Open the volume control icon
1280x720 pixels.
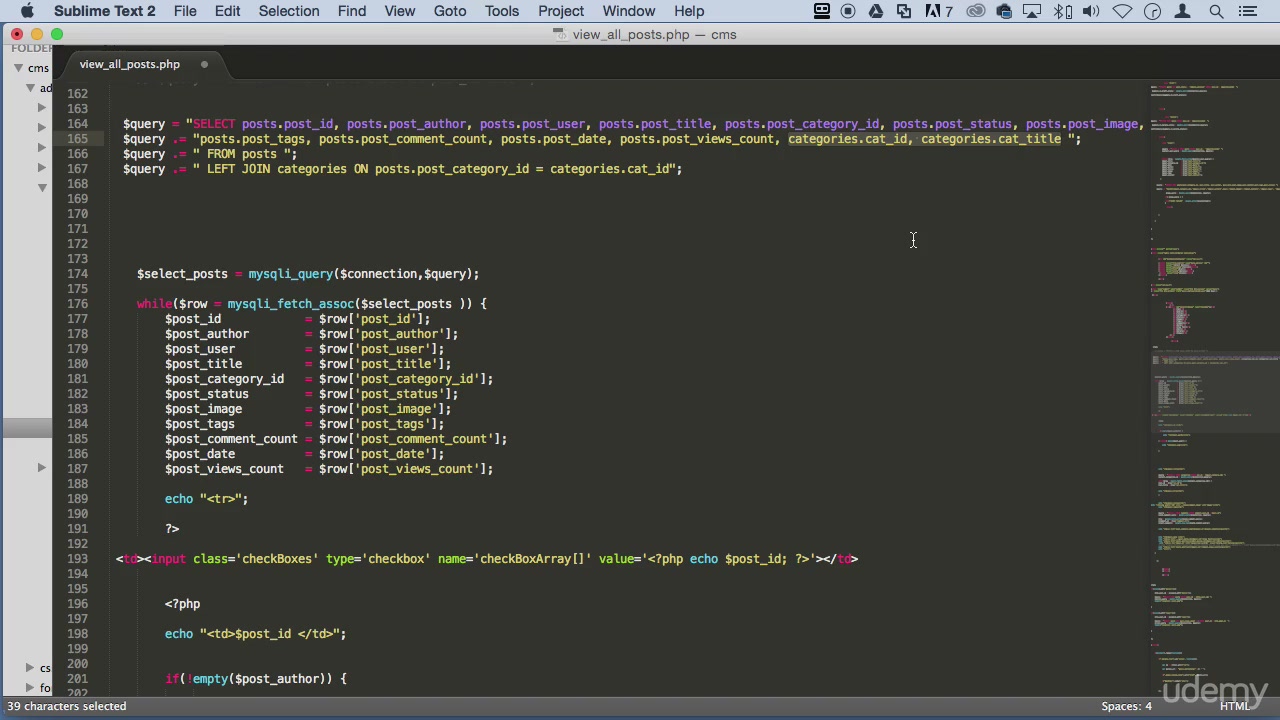tap(1092, 11)
